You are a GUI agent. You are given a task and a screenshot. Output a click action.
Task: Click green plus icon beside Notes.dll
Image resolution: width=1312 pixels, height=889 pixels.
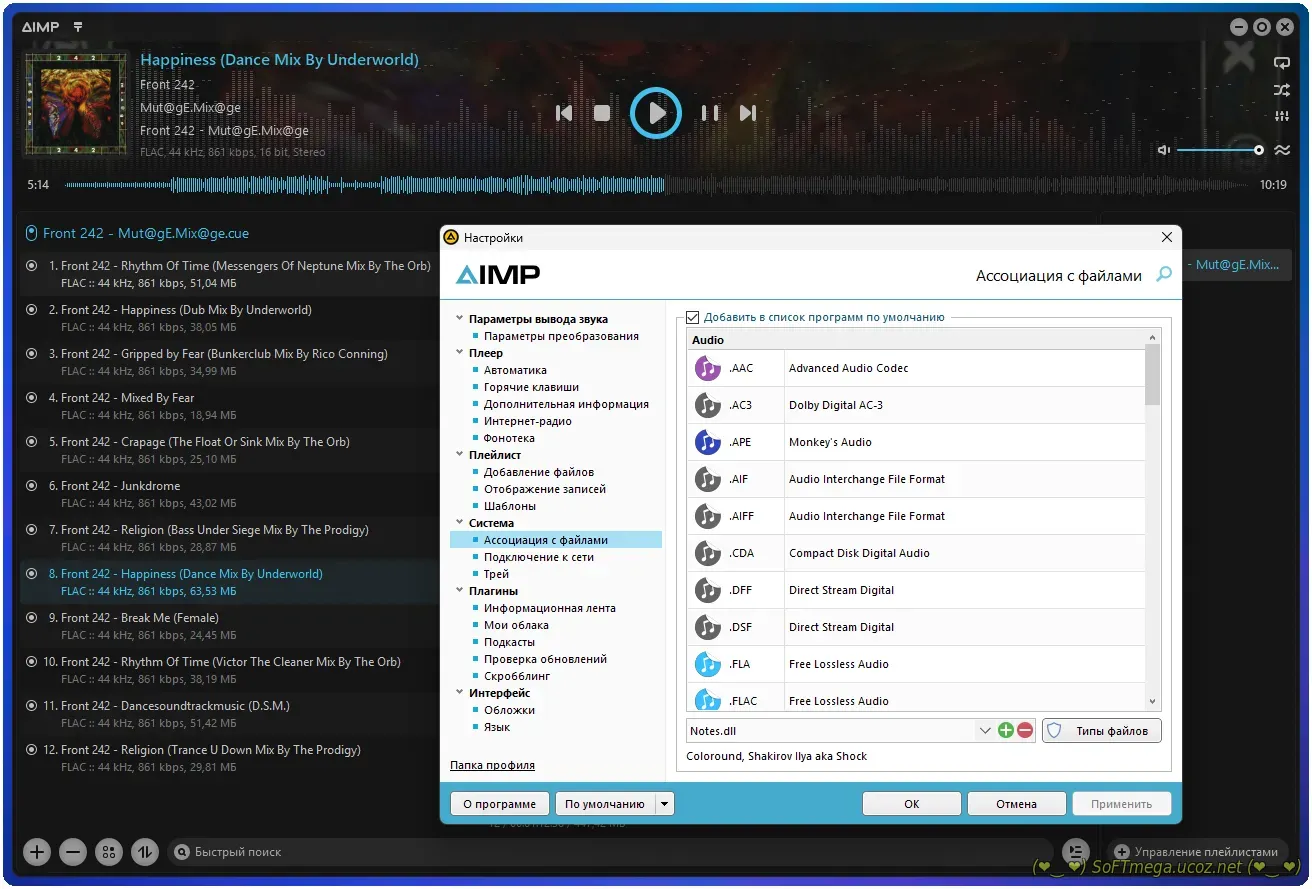click(1006, 731)
